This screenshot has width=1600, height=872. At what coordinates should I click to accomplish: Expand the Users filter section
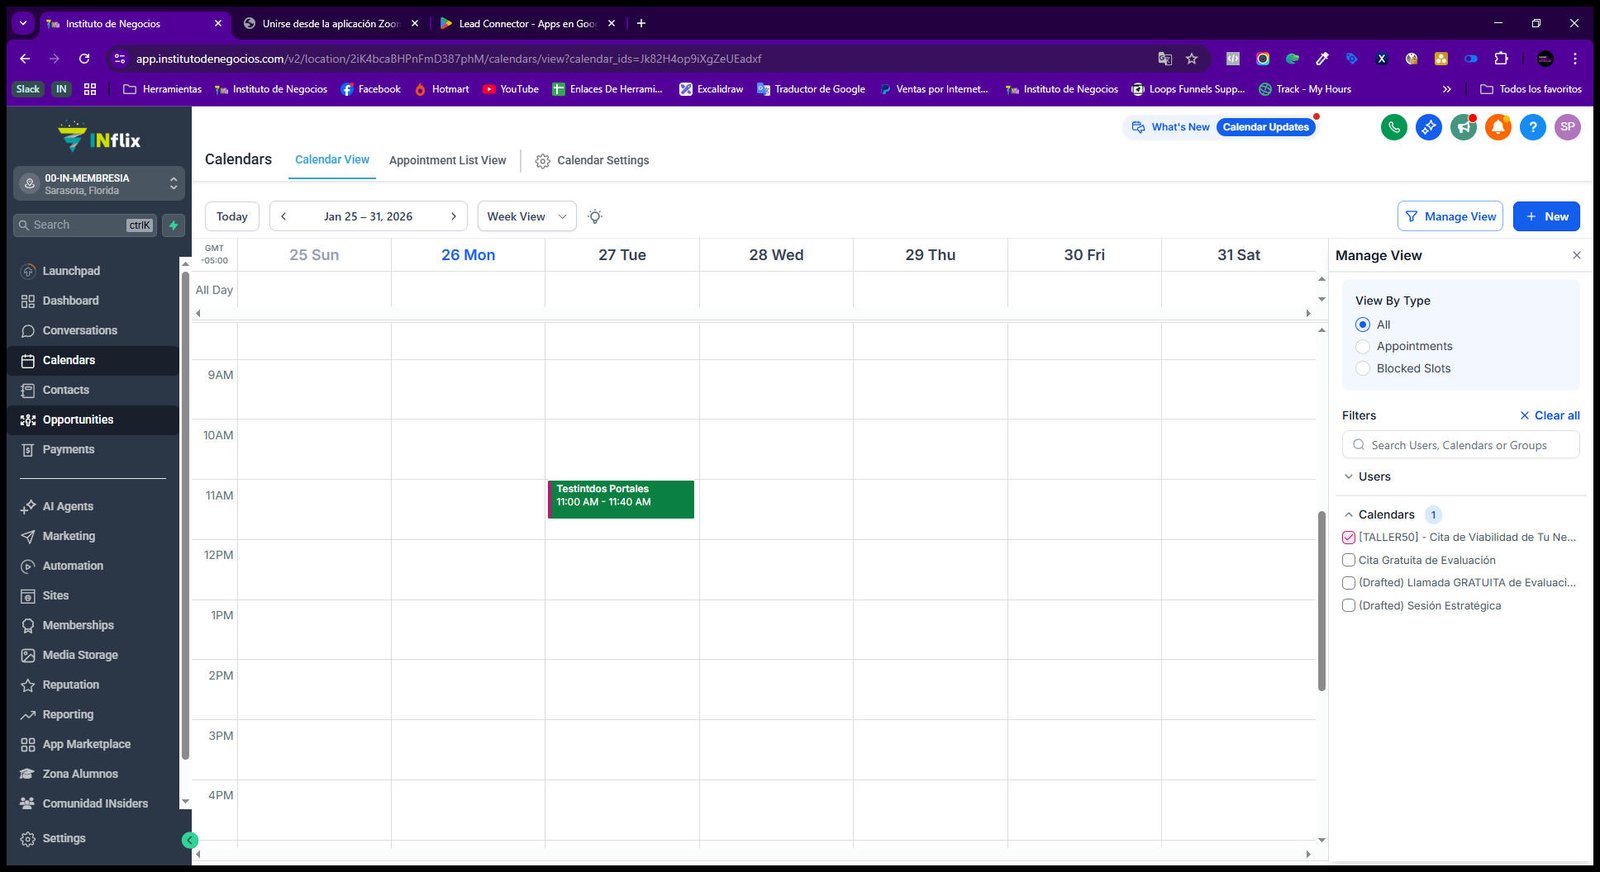pos(1366,477)
